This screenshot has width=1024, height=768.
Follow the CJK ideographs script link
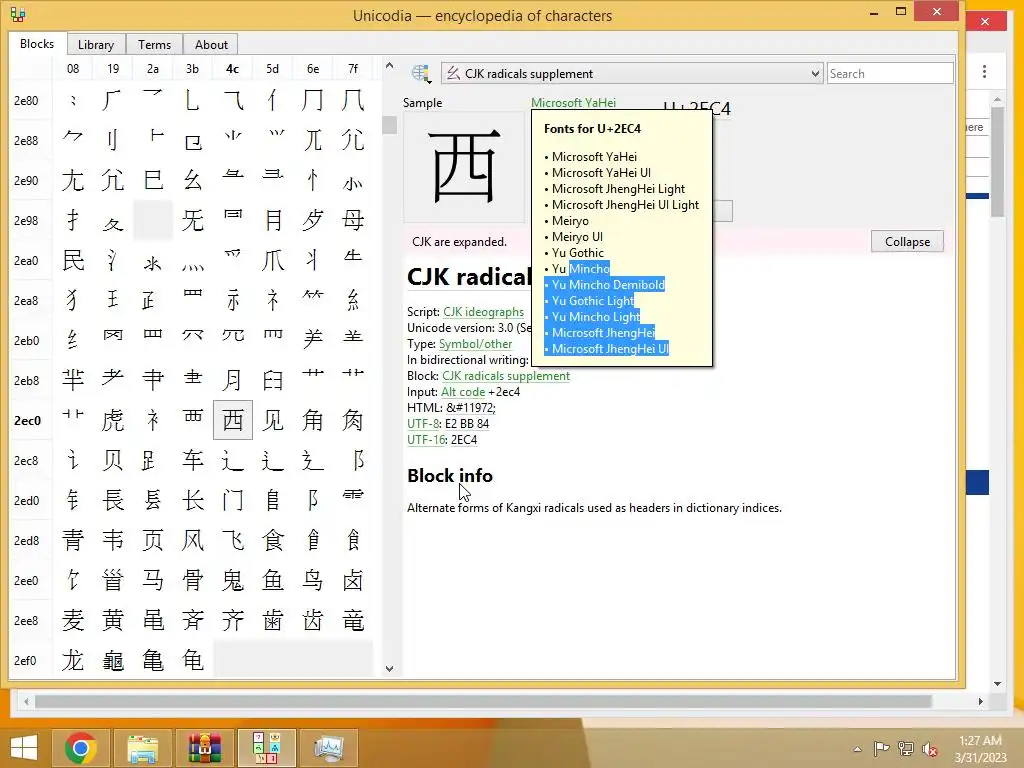(x=483, y=312)
